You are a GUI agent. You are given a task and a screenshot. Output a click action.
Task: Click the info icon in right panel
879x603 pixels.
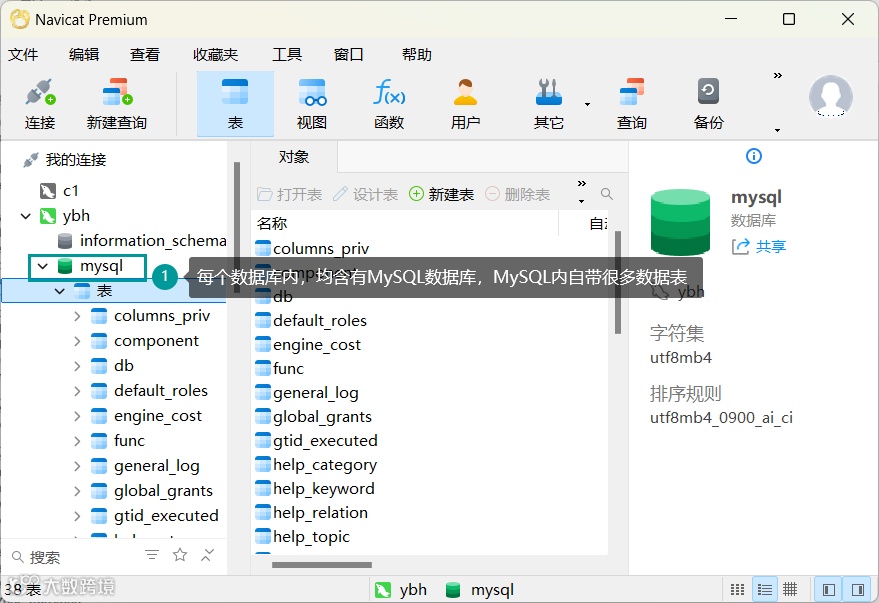[753, 156]
